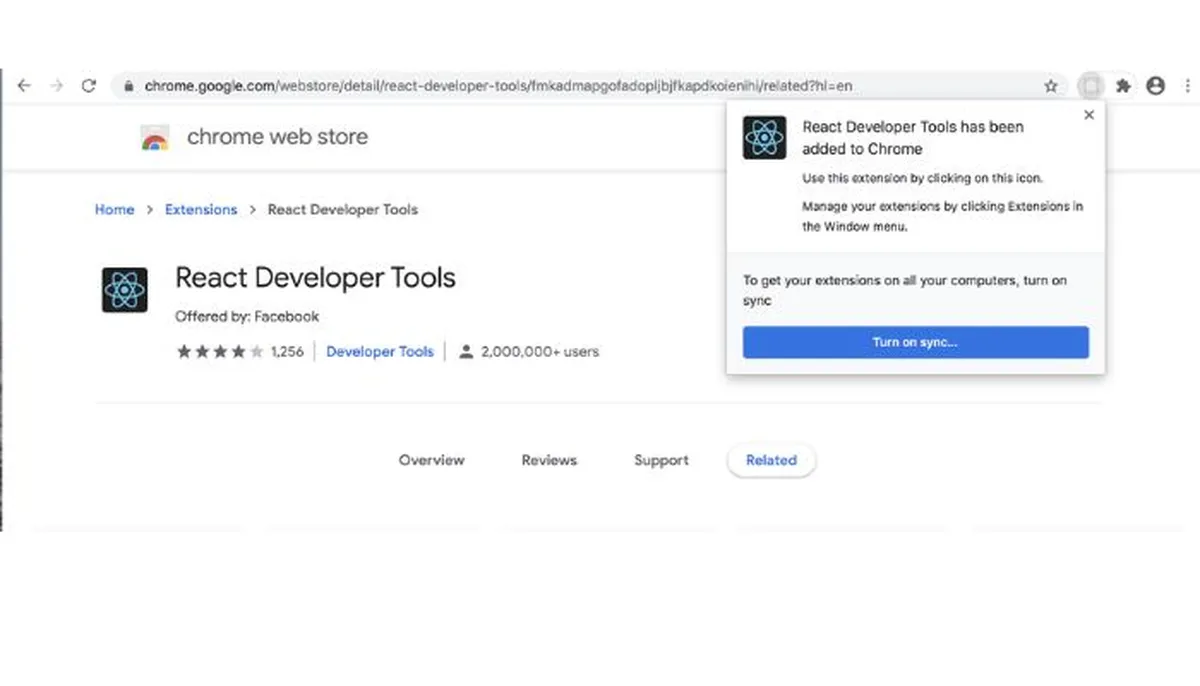Go back with the browser back arrow
Screen dimensions: 1200x686
(x=24, y=86)
